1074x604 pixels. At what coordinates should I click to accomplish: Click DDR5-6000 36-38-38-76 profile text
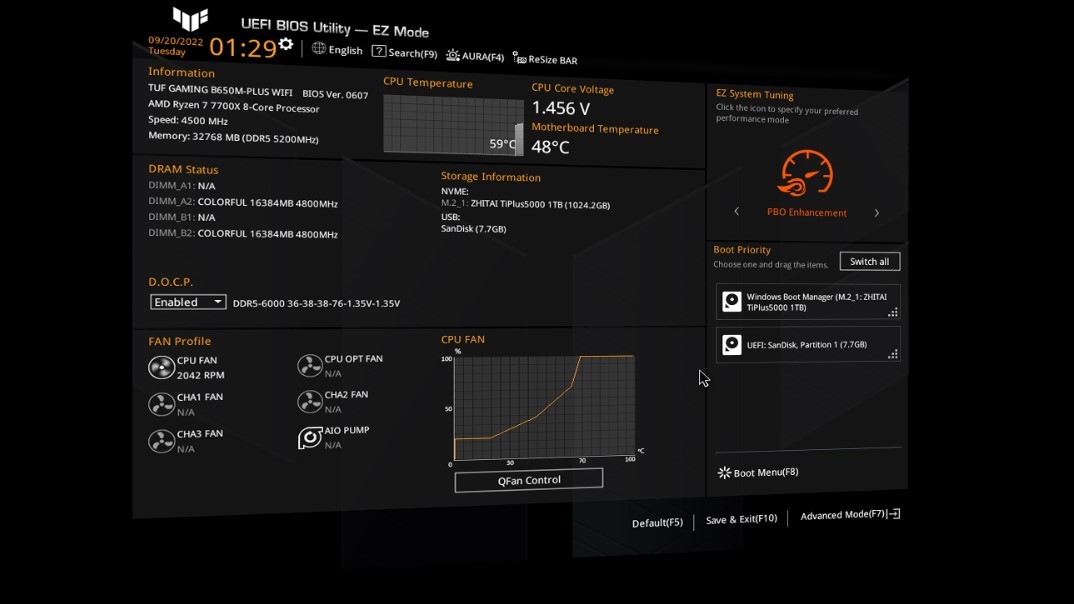coord(316,303)
